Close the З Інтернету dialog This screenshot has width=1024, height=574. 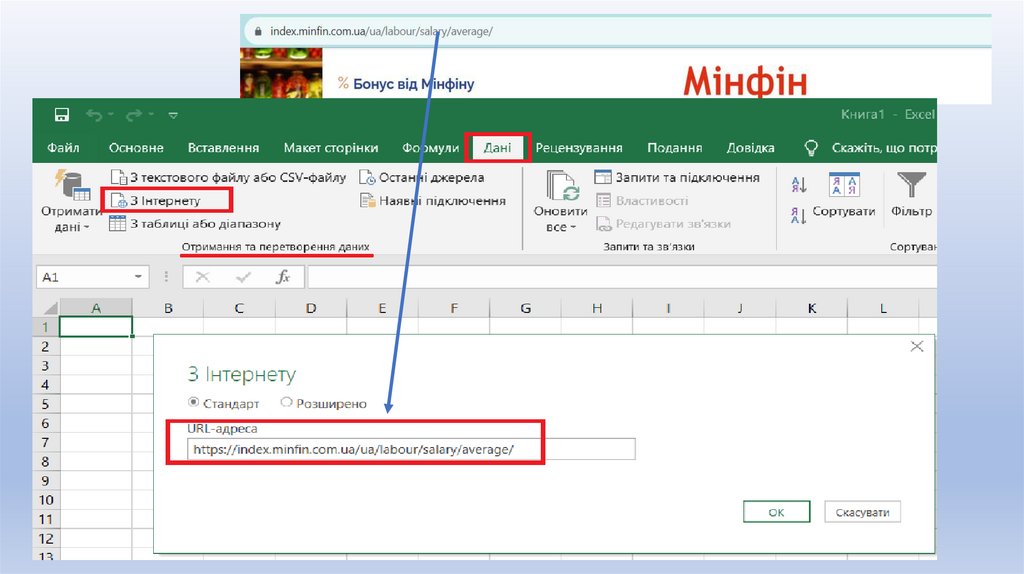[x=917, y=346]
